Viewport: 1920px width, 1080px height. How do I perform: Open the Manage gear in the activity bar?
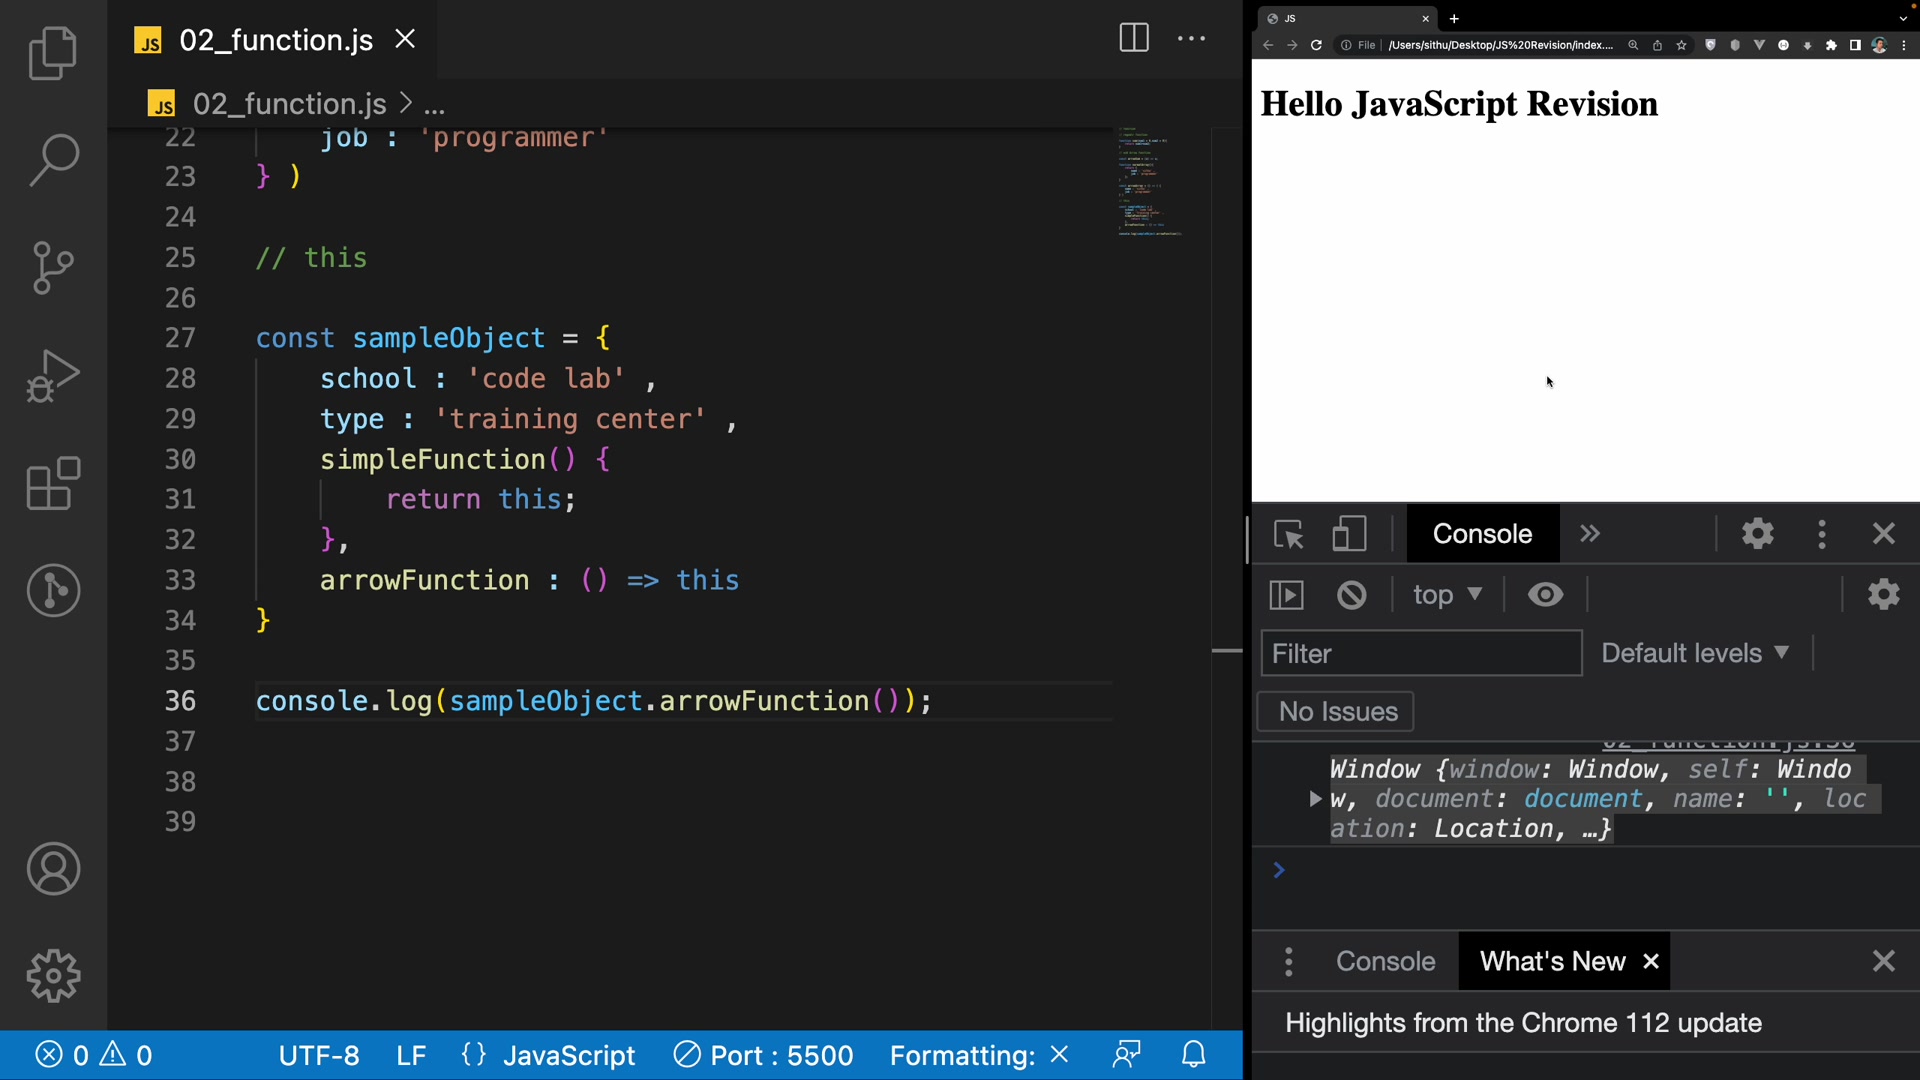click(x=53, y=976)
